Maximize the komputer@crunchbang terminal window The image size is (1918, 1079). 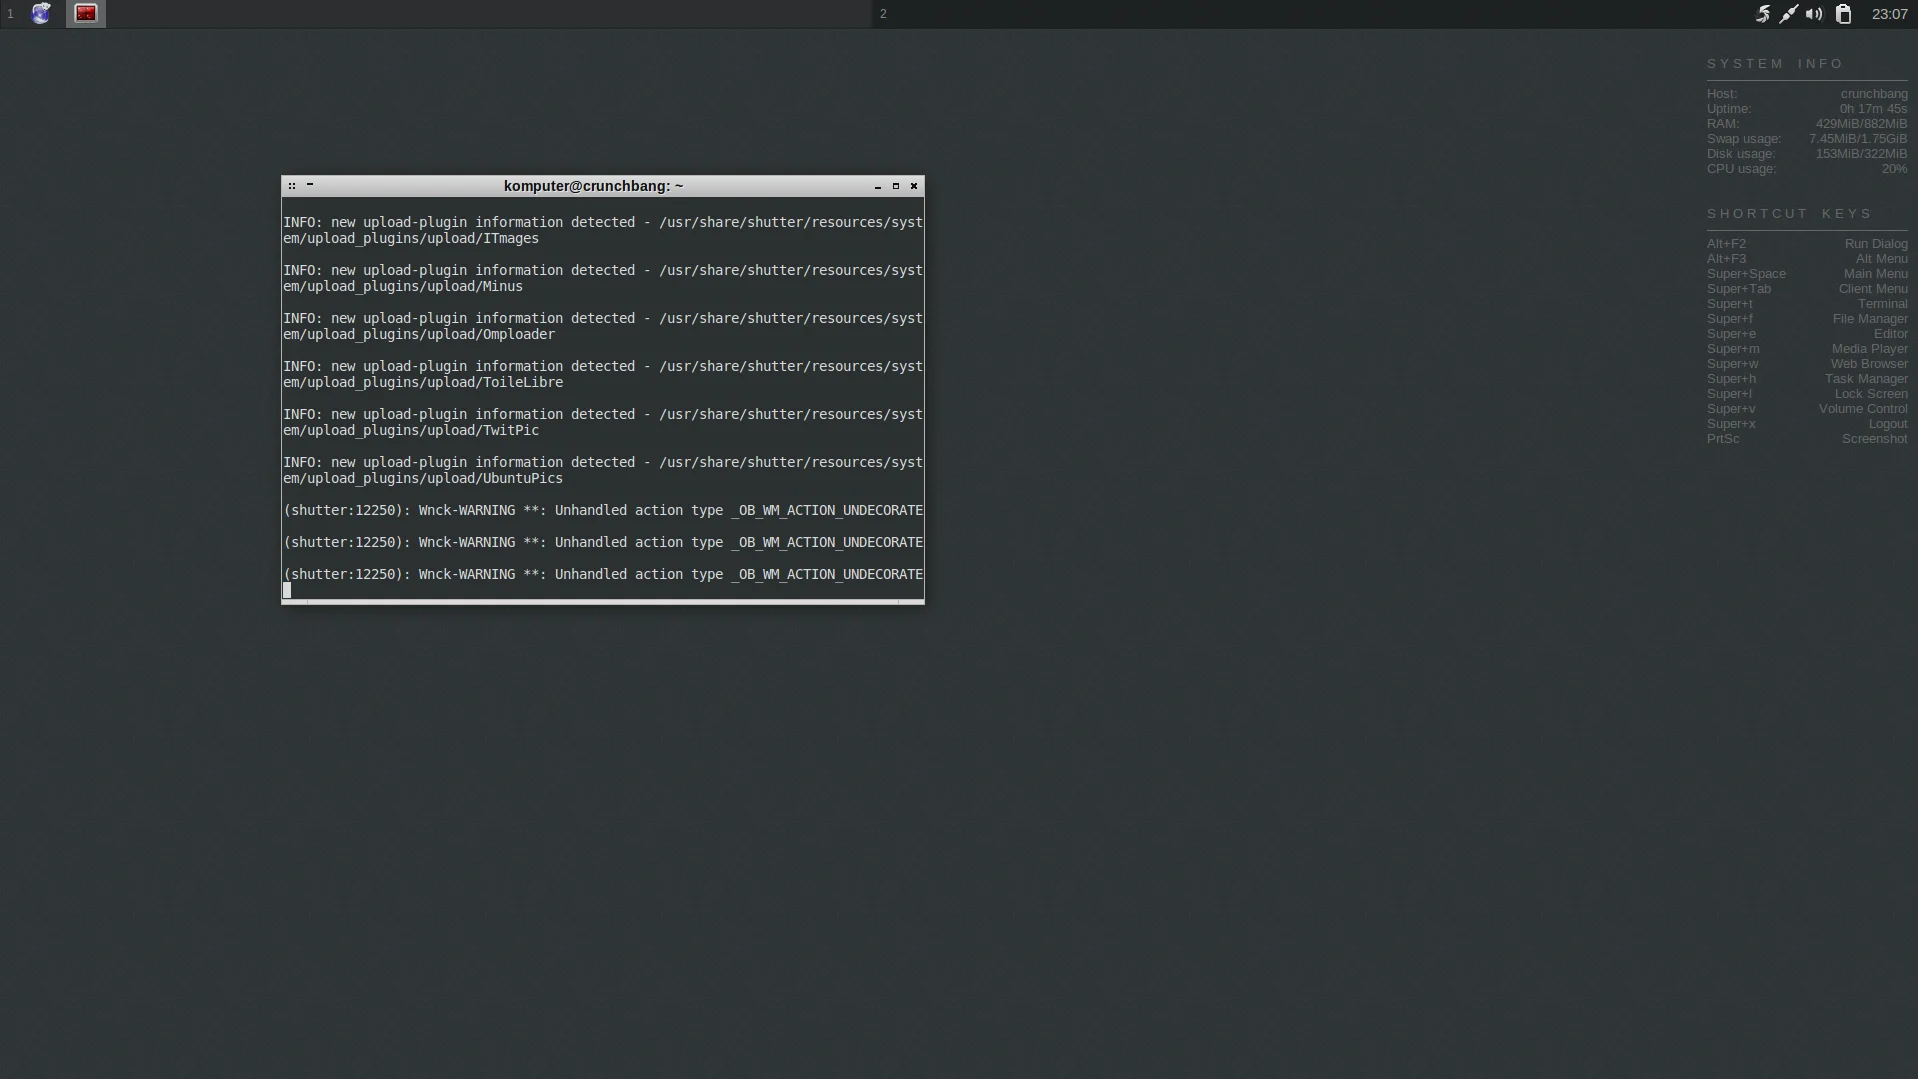tap(896, 186)
